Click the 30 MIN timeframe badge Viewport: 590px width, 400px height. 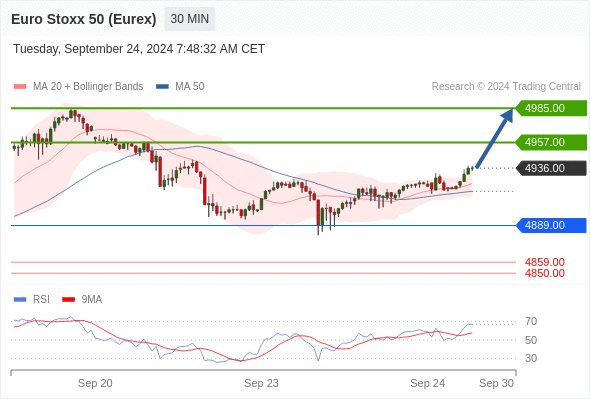190,19
